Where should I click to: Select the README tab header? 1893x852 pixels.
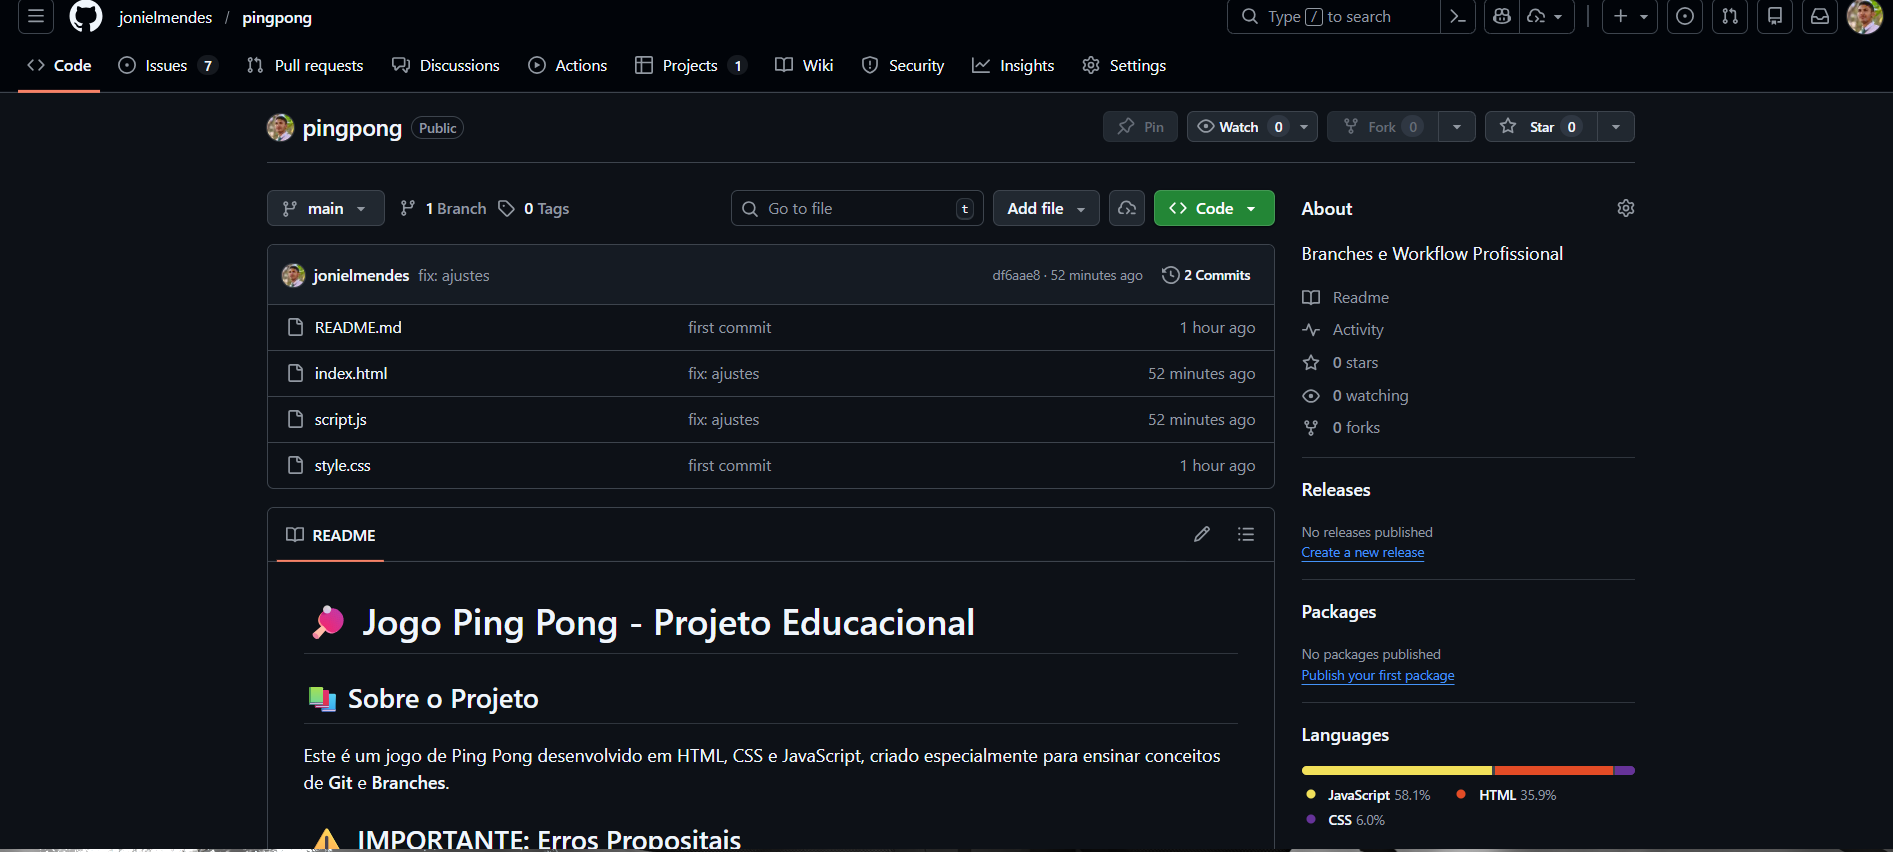click(x=331, y=535)
